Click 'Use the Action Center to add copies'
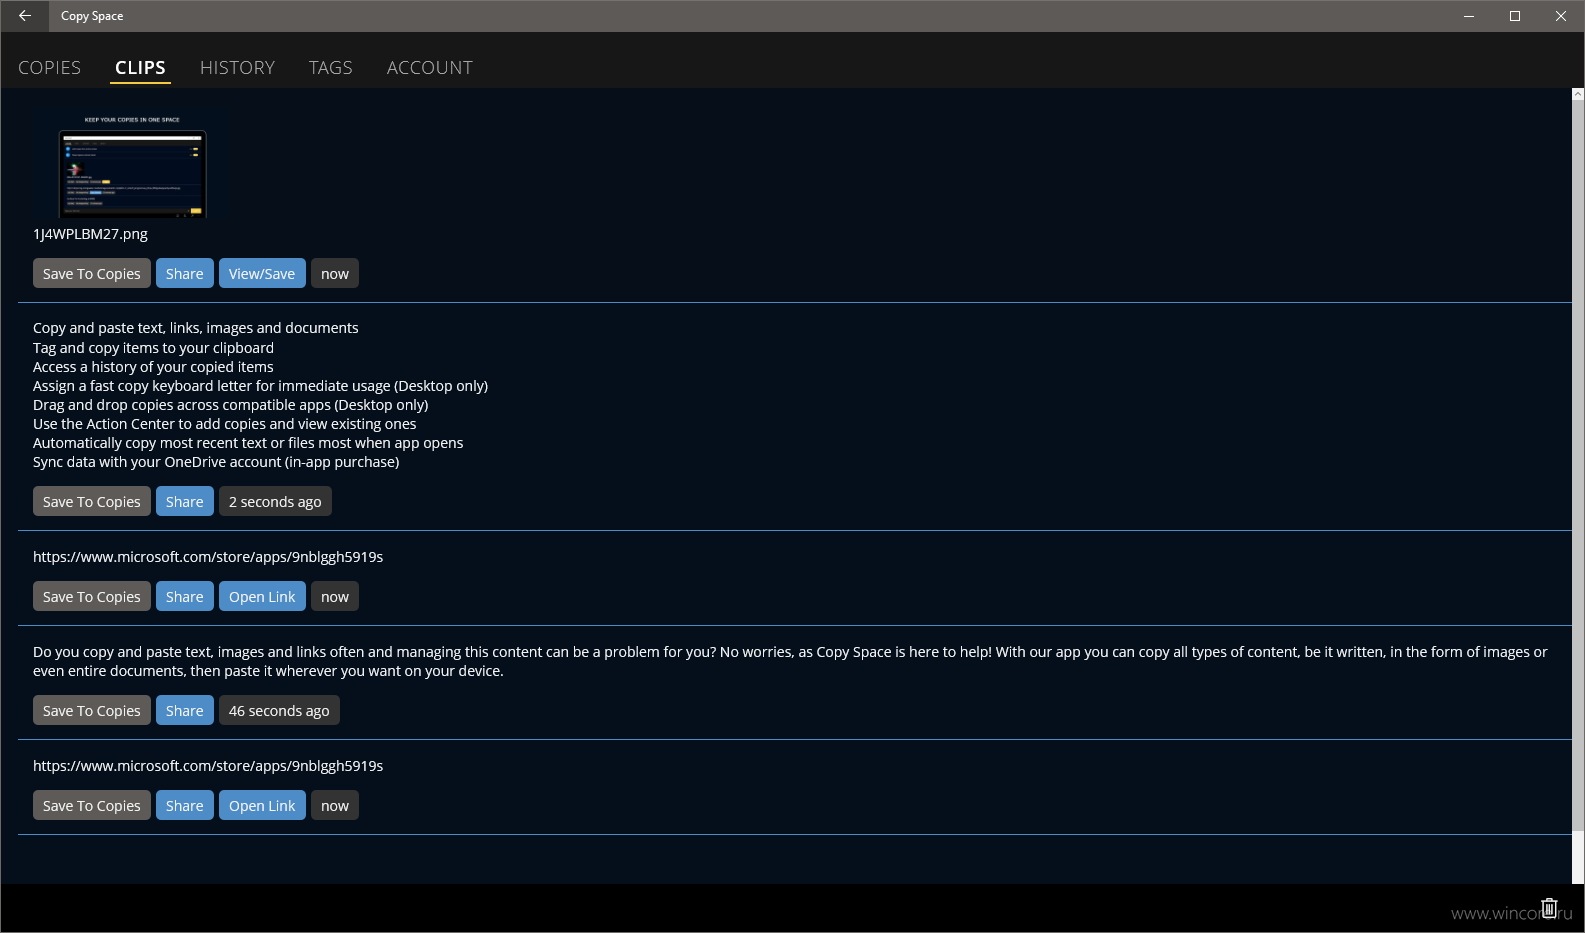The image size is (1585, 933). coord(224,424)
